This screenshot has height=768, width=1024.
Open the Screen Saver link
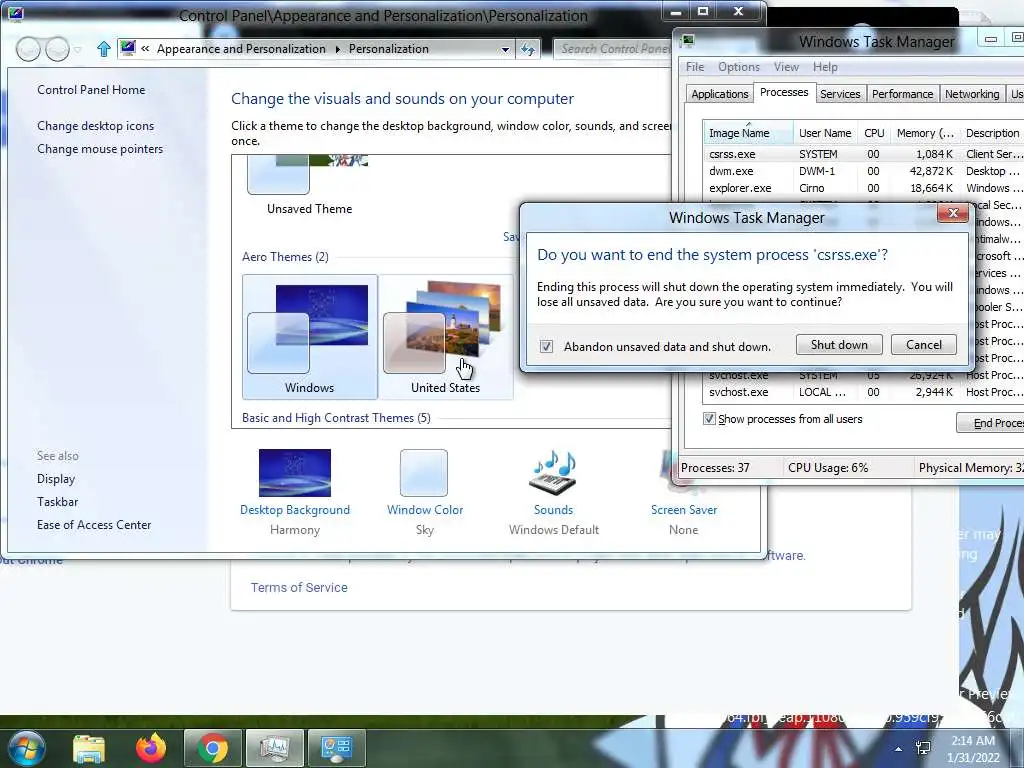click(684, 510)
